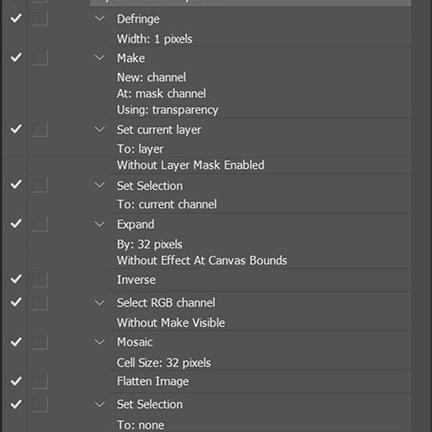Select the Expand action step
The width and height of the screenshot is (432, 432).
pos(135,224)
